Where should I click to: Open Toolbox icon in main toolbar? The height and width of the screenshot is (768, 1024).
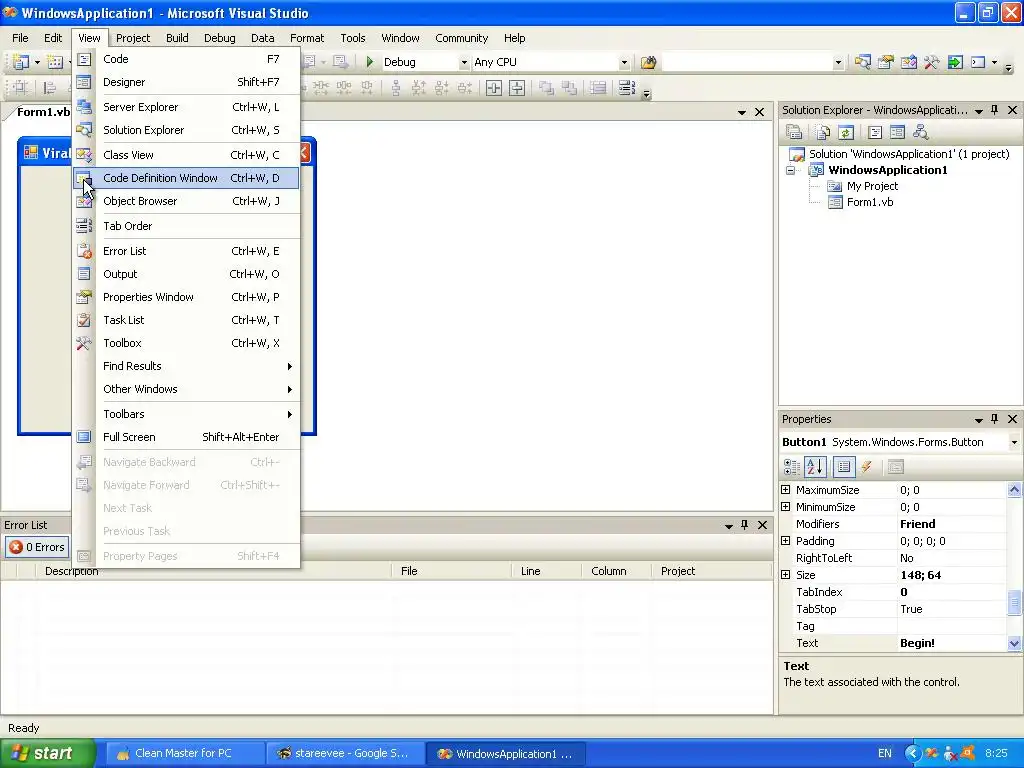(932, 63)
